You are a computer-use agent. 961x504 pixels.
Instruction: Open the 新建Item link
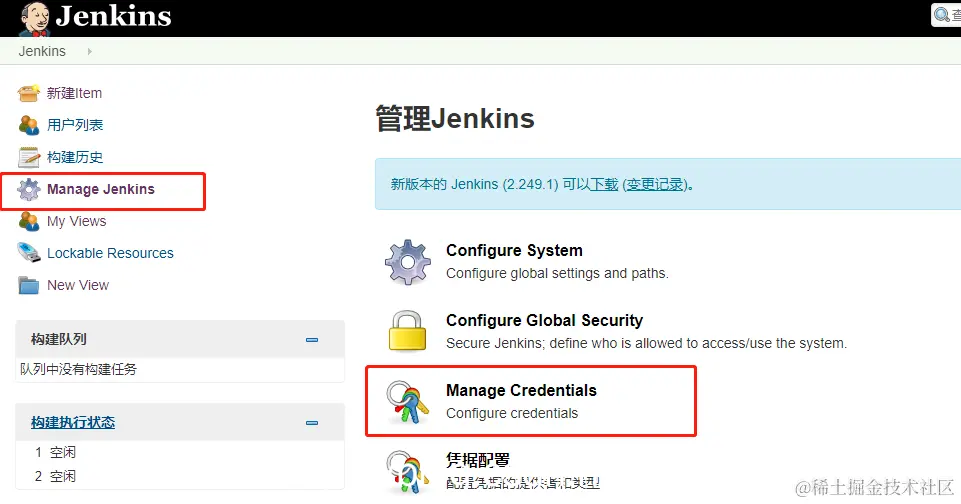click(x=74, y=93)
